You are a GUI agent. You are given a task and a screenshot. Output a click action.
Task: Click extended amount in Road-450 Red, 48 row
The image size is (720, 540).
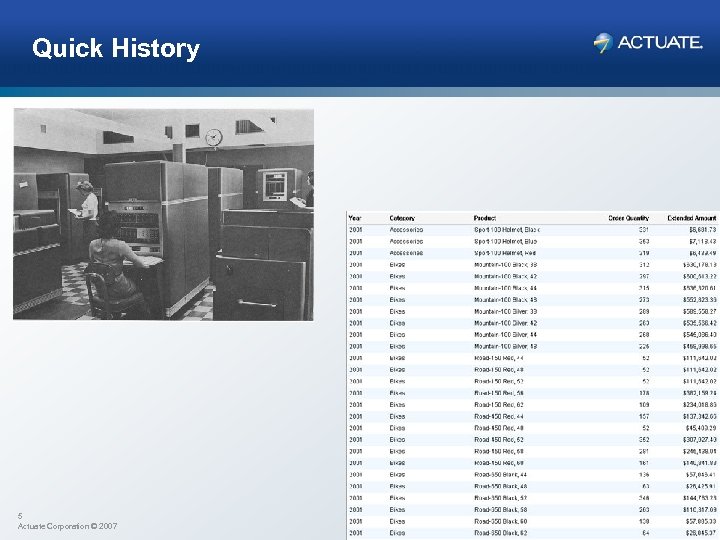pyautogui.click(x=702, y=428)
